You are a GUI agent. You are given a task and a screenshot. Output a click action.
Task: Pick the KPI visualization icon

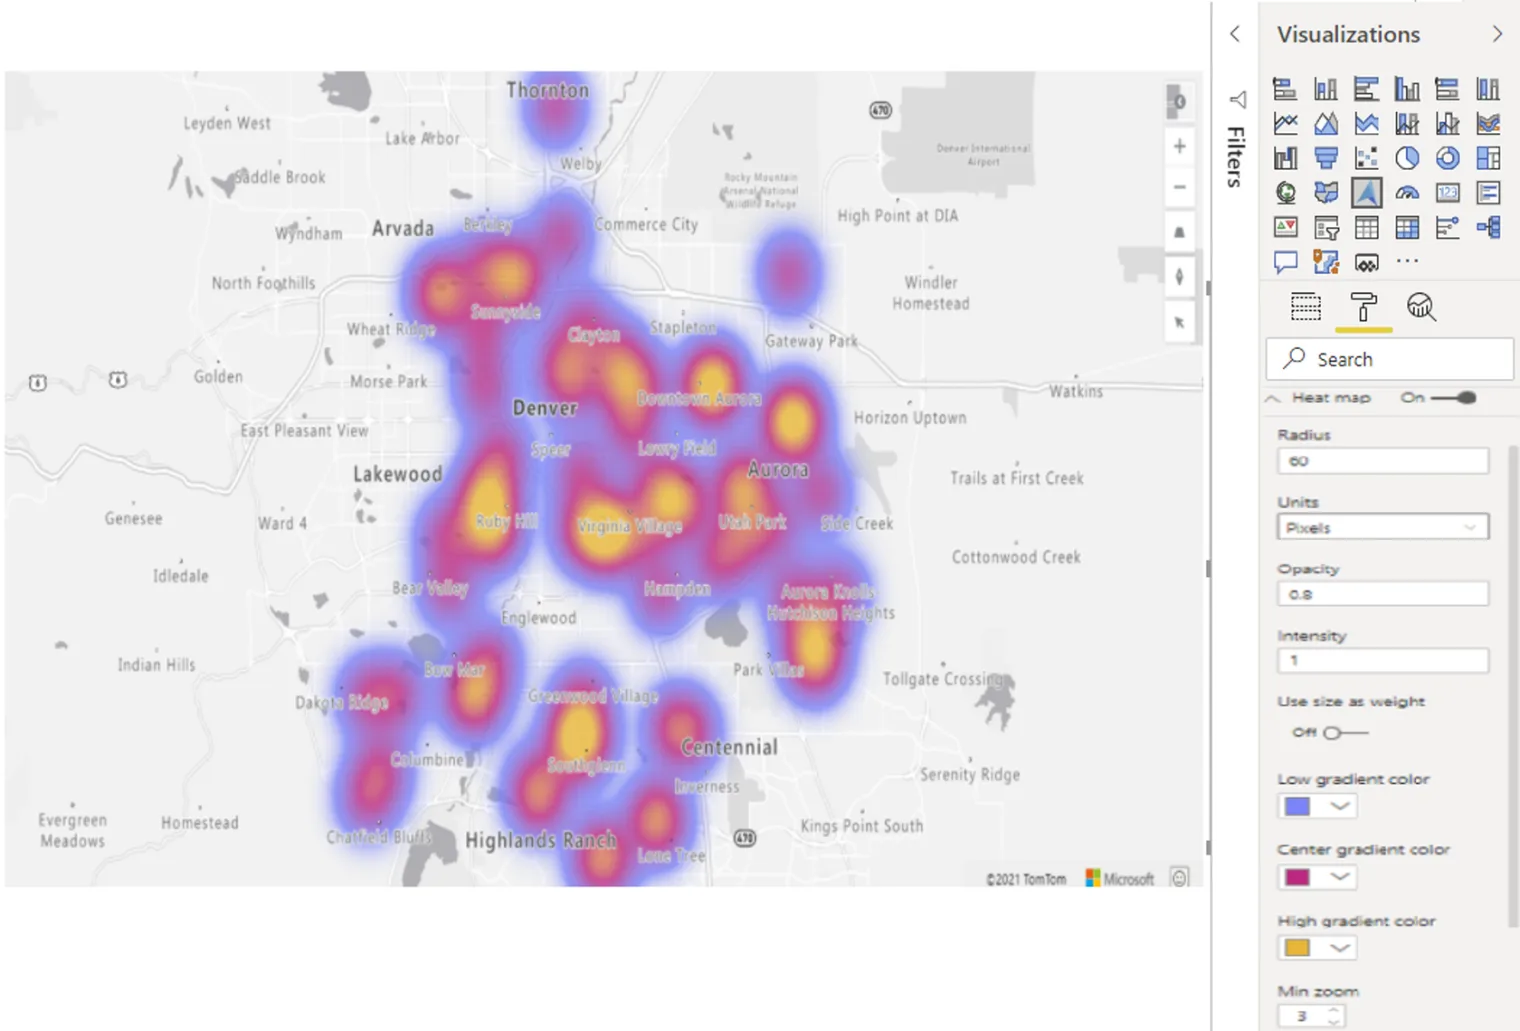[1285, 227]
